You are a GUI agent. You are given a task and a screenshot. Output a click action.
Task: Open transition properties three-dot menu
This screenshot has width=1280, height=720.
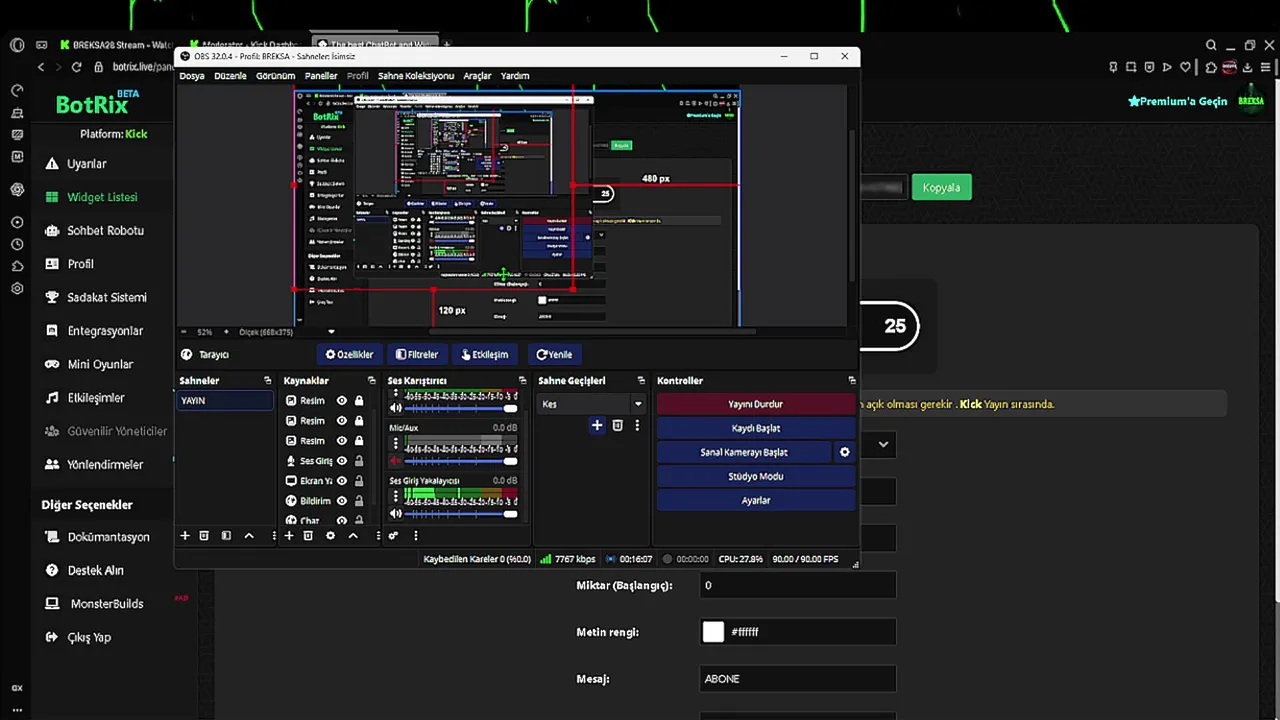(637, 425)
